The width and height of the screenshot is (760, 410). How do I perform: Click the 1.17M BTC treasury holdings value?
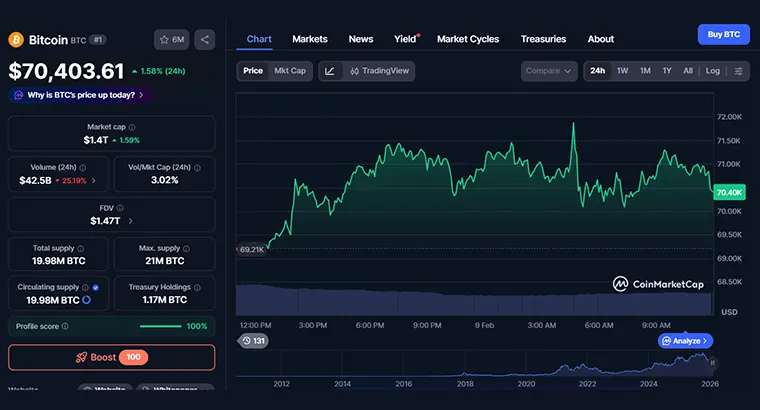coord(165,300)
